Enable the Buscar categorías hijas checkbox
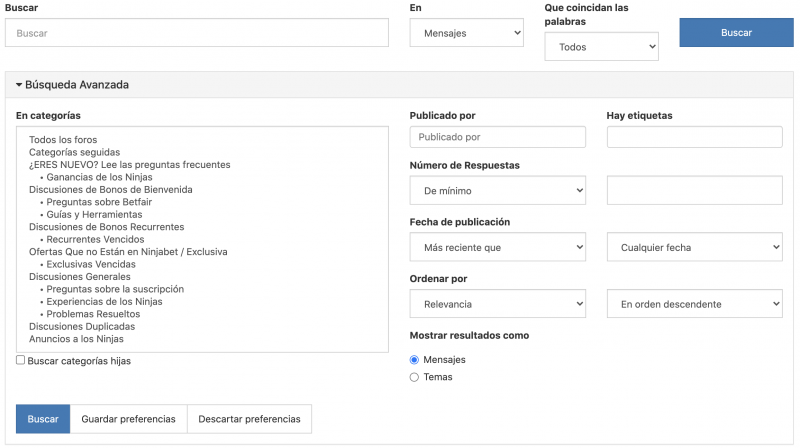 (20, 360)
